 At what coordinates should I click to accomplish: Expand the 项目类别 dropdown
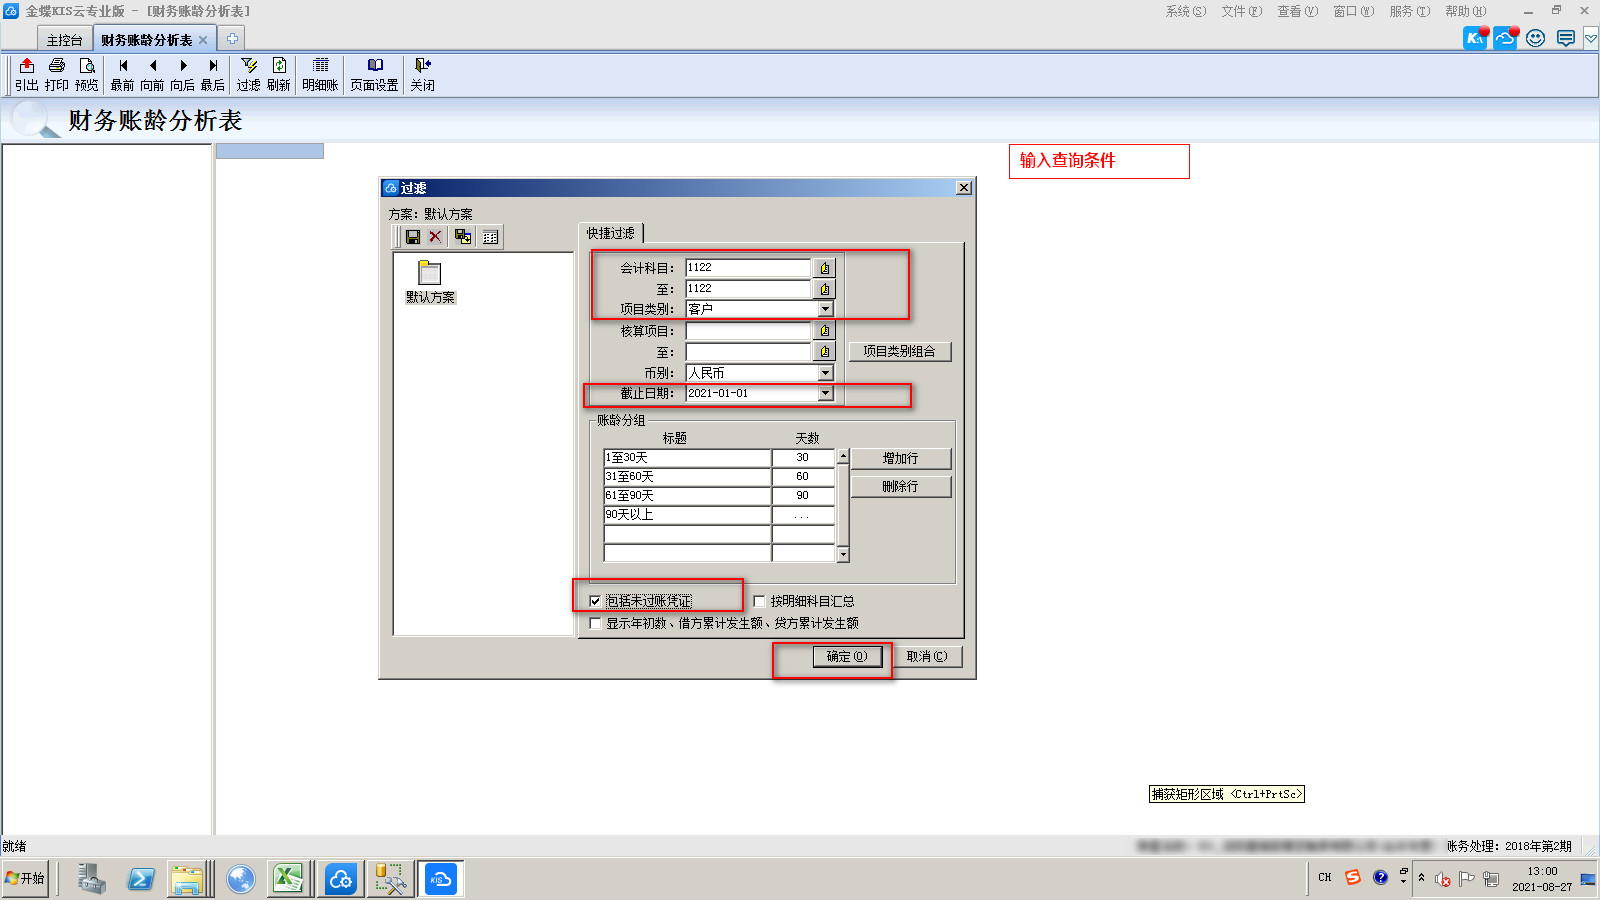click(x=825, y=310)
